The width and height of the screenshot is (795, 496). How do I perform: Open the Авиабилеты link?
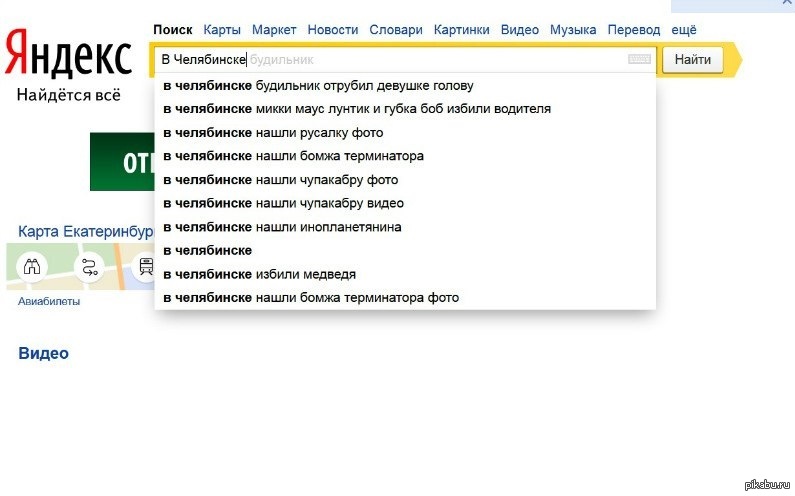coord(49,301)
